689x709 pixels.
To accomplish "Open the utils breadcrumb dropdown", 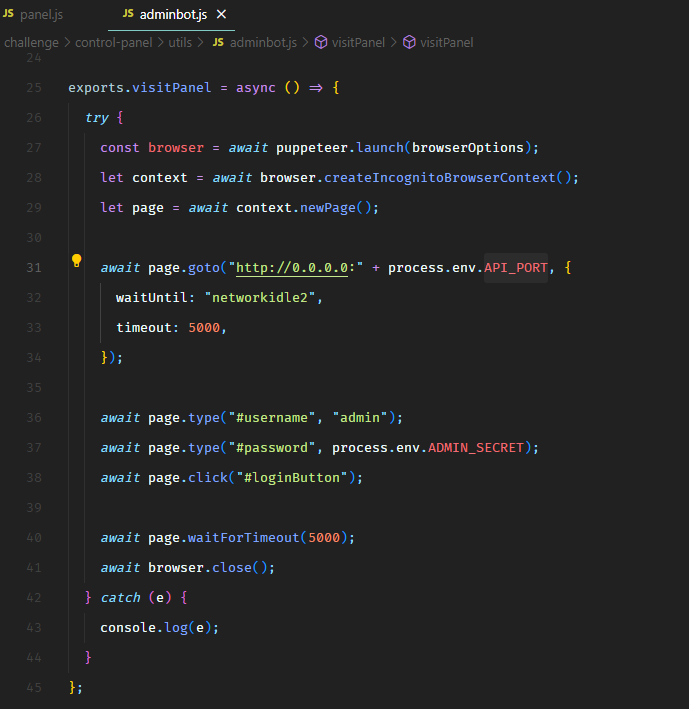I will pos(182,42).
